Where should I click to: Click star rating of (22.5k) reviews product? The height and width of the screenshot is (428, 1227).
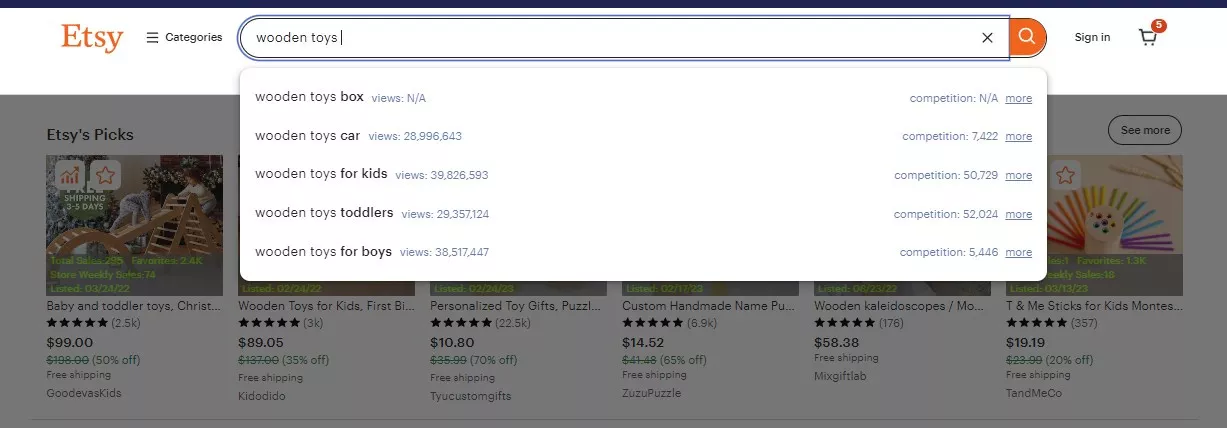(461, 323)
